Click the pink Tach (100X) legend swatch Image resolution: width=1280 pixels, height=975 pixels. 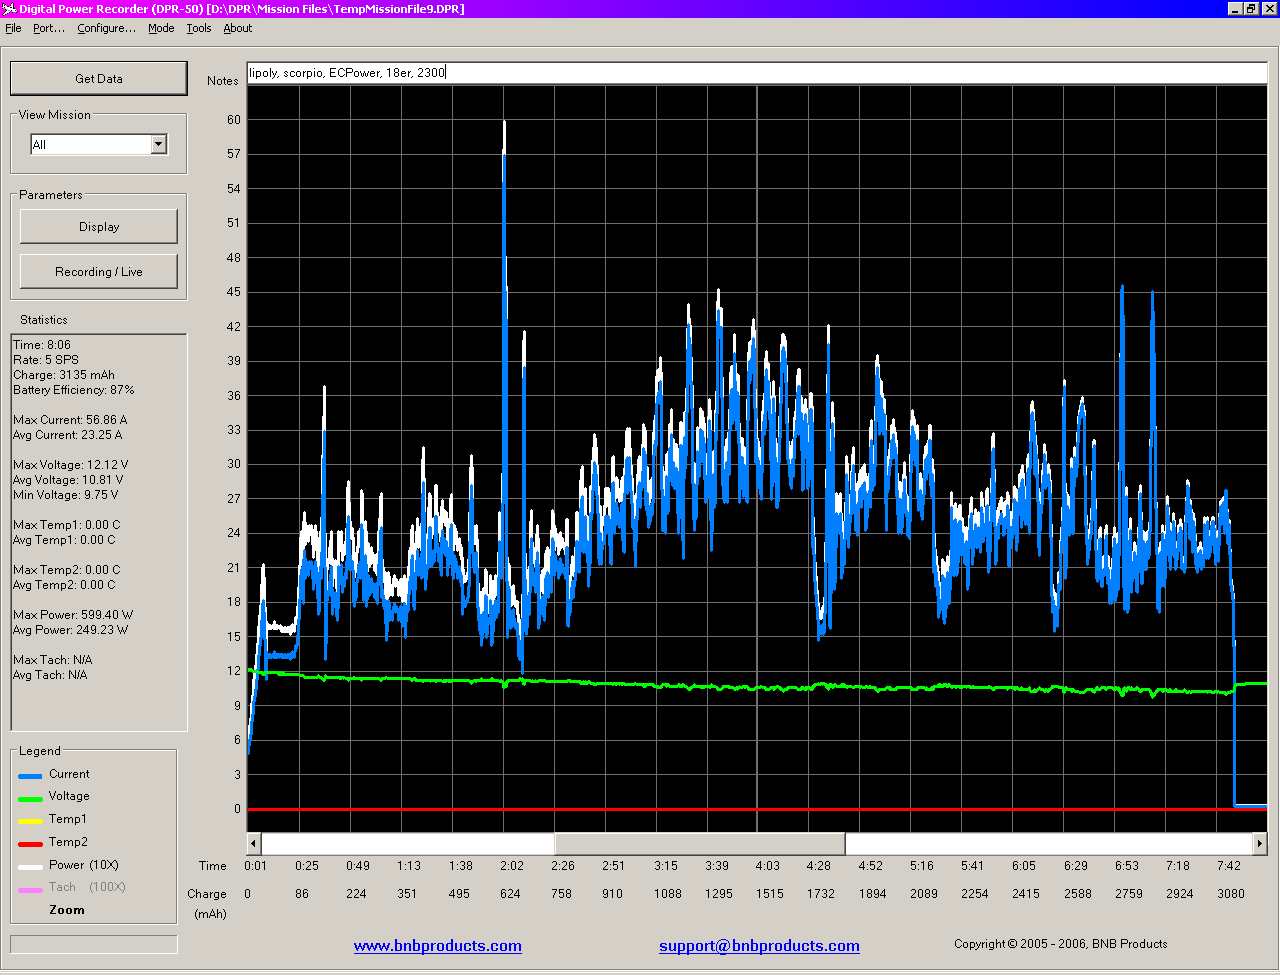click(30, 889)
